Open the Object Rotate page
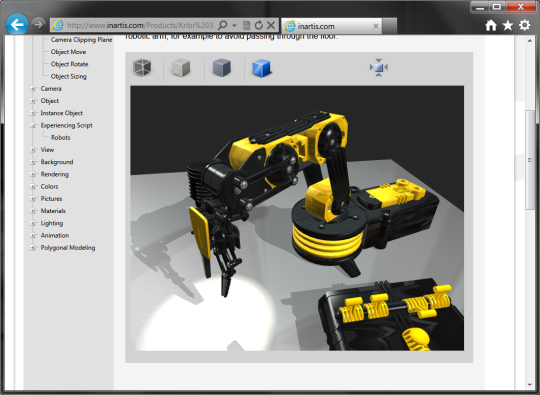The image size is (540, 395). tap(69, 64)
